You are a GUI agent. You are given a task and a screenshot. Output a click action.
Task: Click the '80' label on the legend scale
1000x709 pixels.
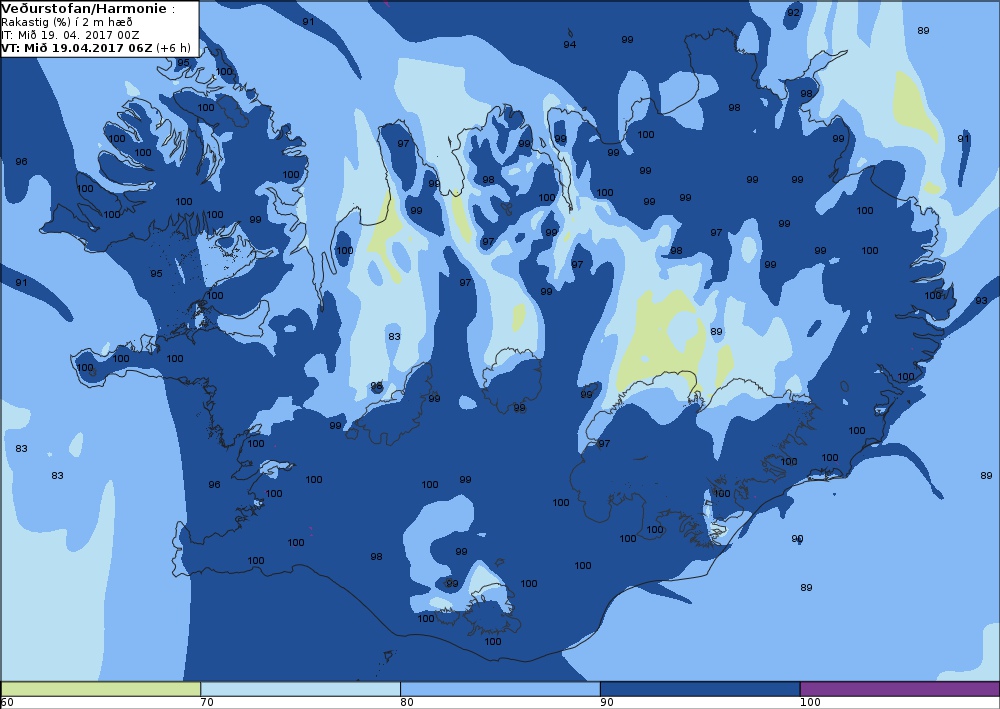(407, 703)
